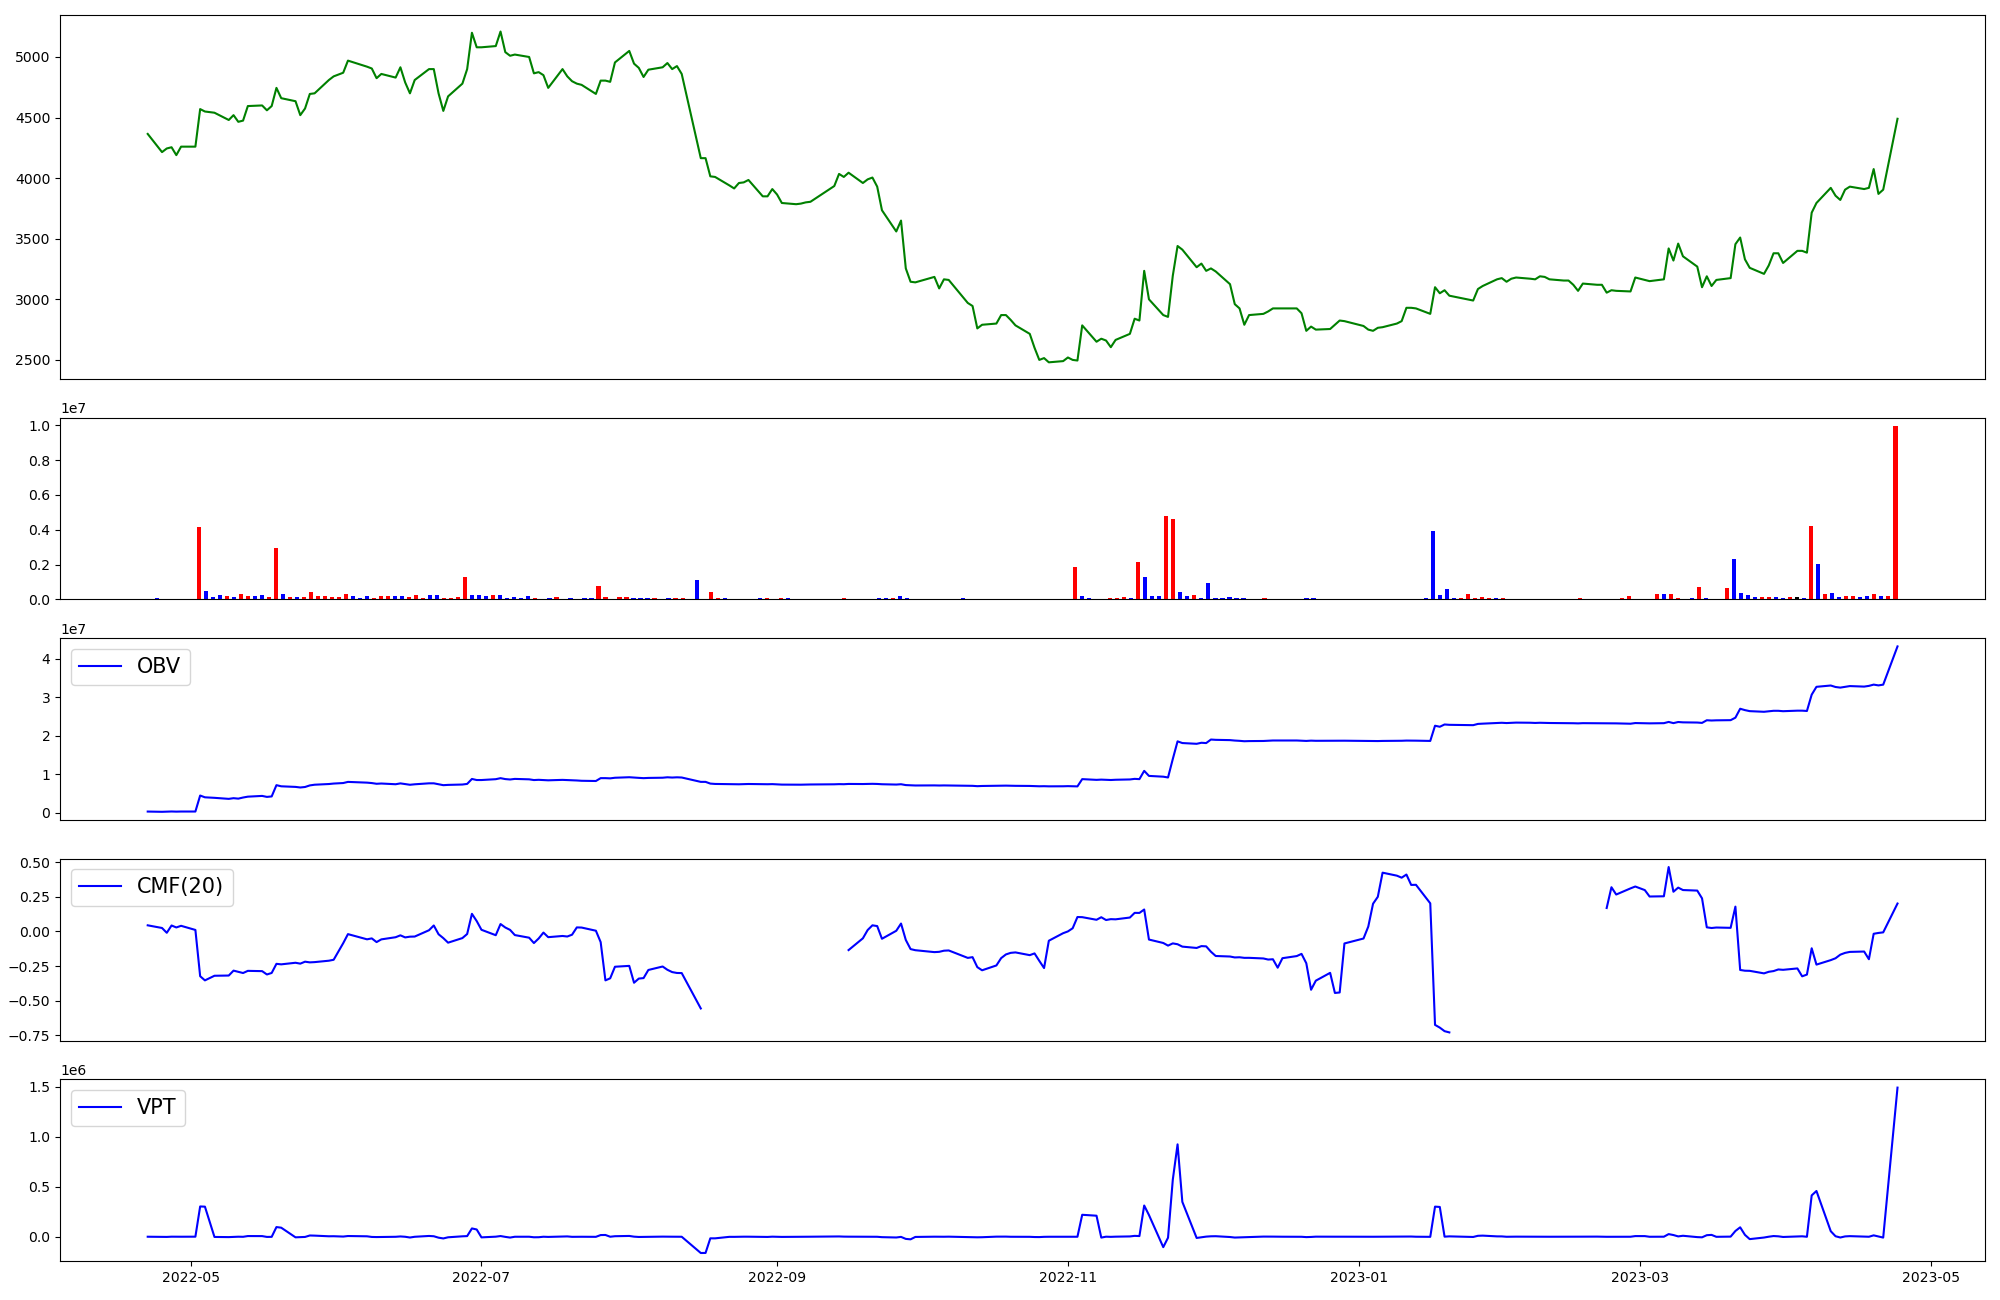
Task: Click the 2022-09 x-axis date label
Action: coord(776,1277)
